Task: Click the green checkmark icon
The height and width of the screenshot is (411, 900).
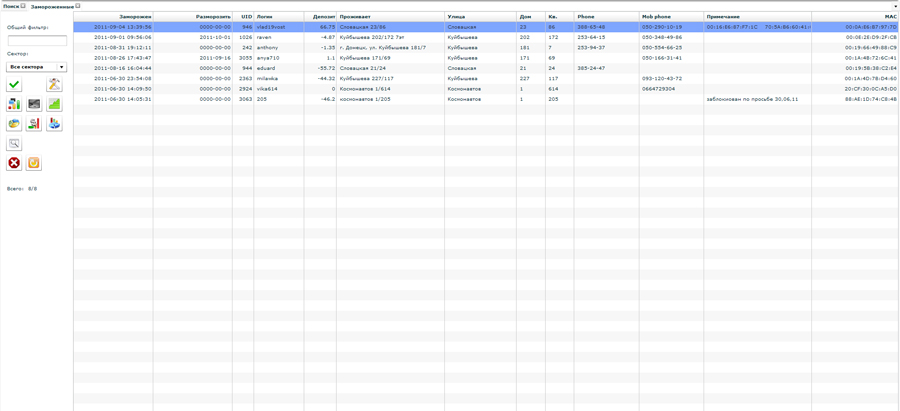Action: (14, 85)
